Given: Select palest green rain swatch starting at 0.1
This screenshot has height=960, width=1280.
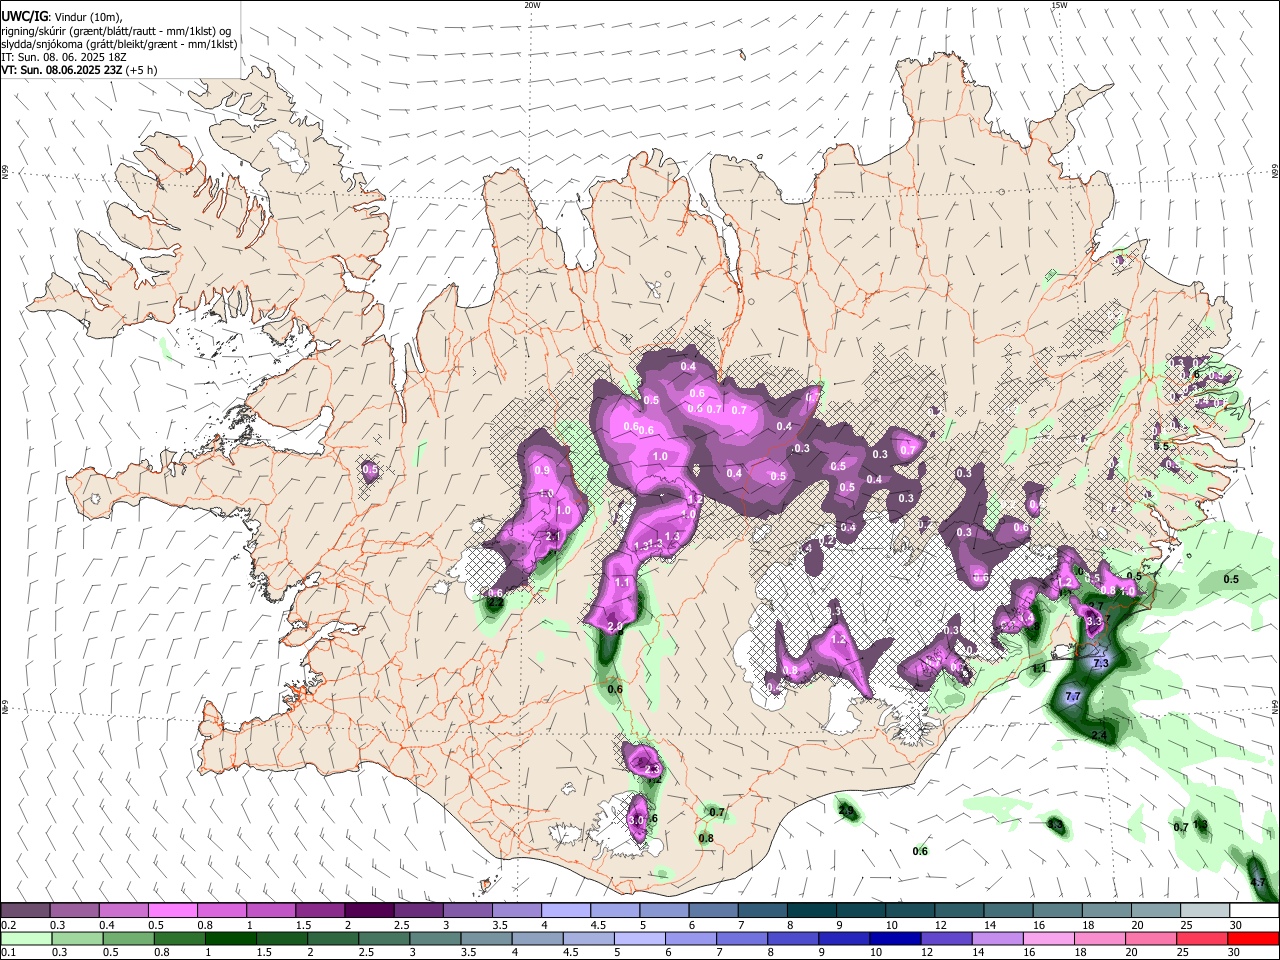Looking at the screenshot, I should click(26, 938).
